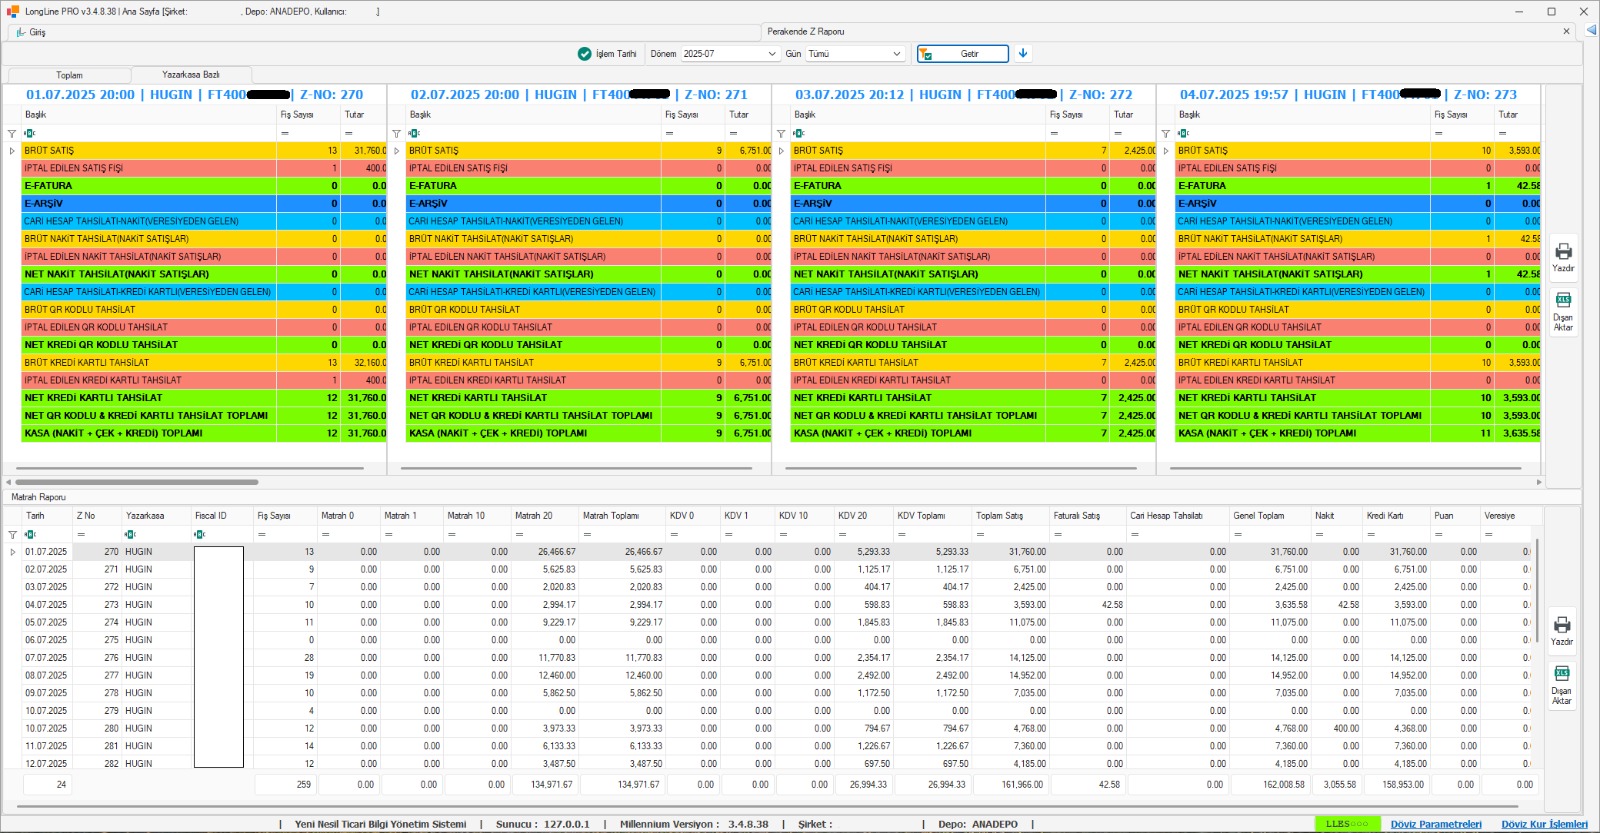This screenshot has width=1600, height=833.
Task: Click the Getir button
Action: 962,54
